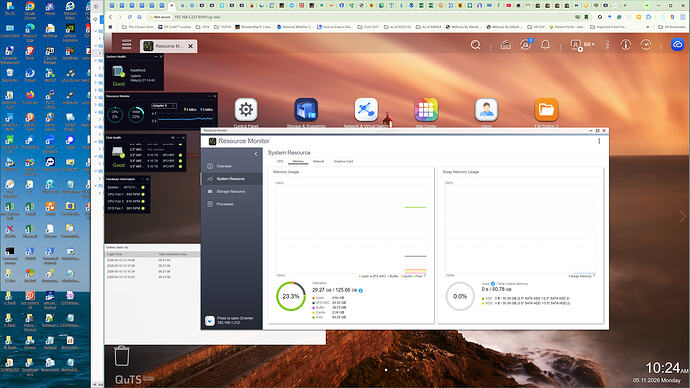Click the "CPU Fan 1" row in Hardware Information widget
Screen dimensions: 690x388
[x=126, y=194]
